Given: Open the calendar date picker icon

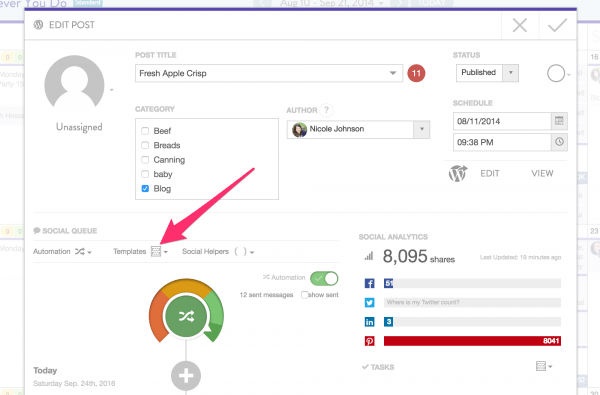Looking at the screenshot, I should pos(559,121).
